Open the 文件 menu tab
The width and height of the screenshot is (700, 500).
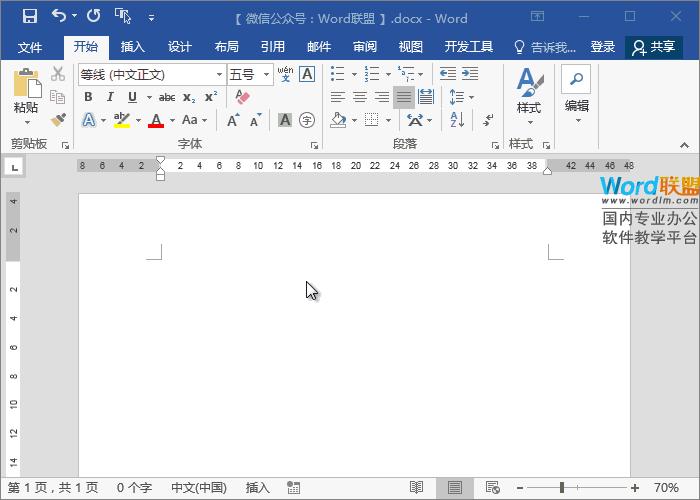pos(30,47)
